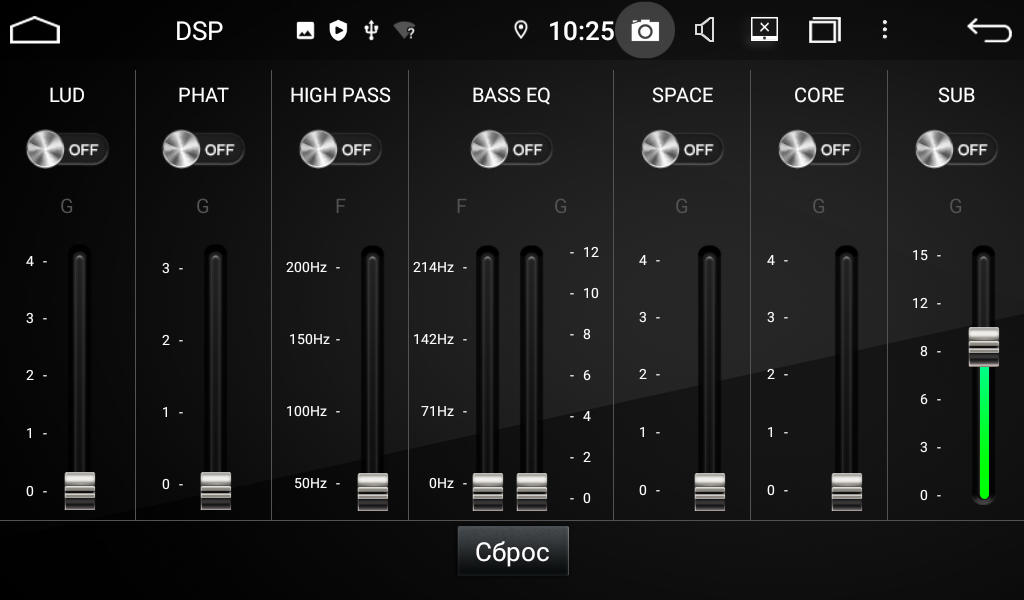The width and height of the screenshot is (1024, 600).
Task: Click the HIGH PASS frequency slider knob
Action: point(373,491)
